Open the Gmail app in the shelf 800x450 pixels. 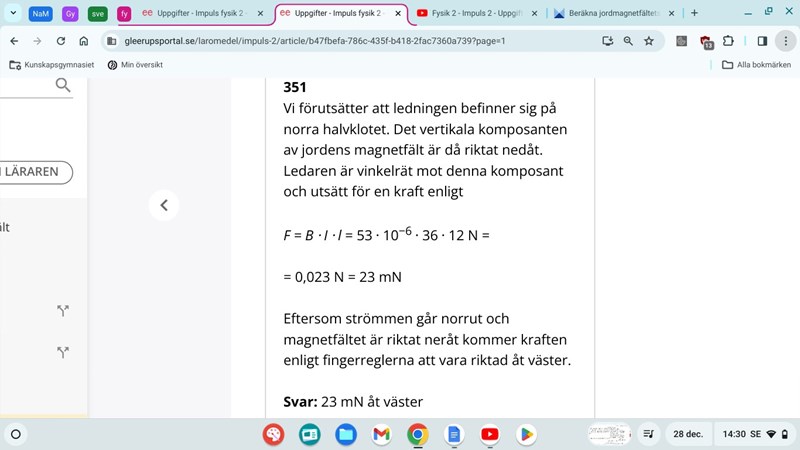pyautogui.click(x=381, y=434)
